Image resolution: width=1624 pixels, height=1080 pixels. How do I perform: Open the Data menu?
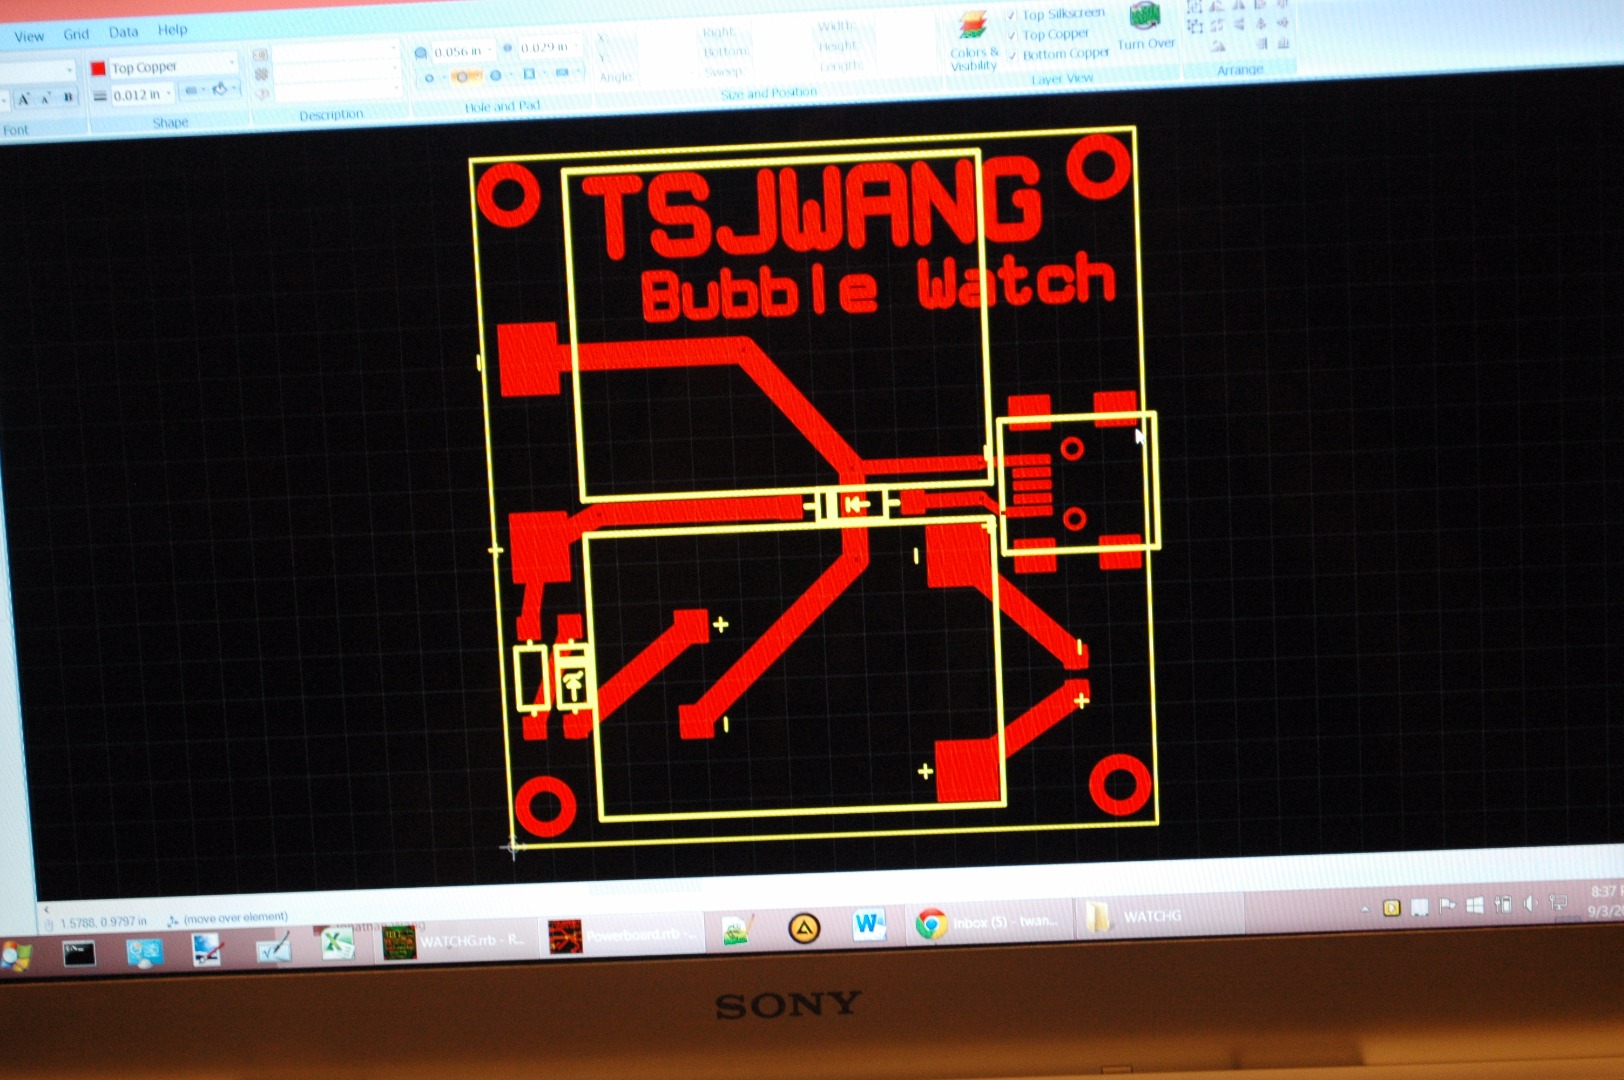pyautogui.click(x=123, y=32)
